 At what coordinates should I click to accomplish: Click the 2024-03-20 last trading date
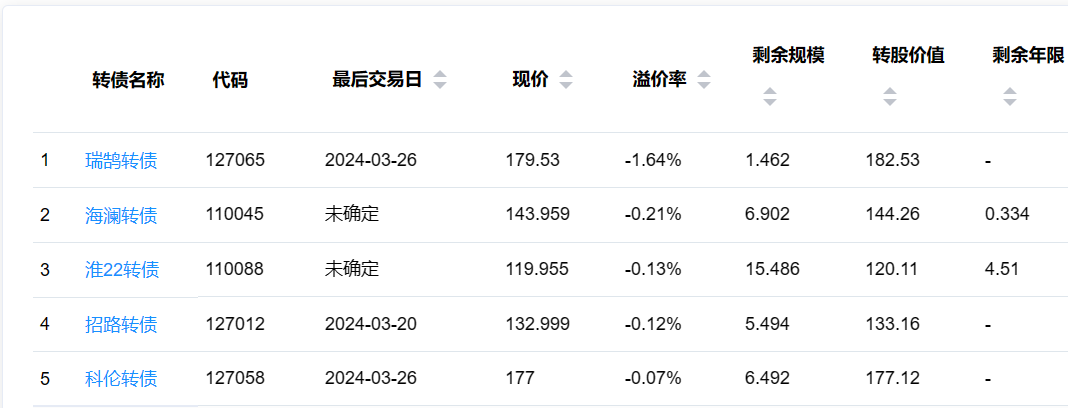tap(370, 324)
